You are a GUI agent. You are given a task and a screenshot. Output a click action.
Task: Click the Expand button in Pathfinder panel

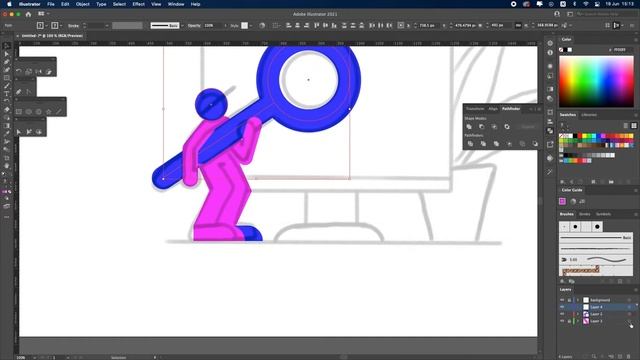[527, 127]
